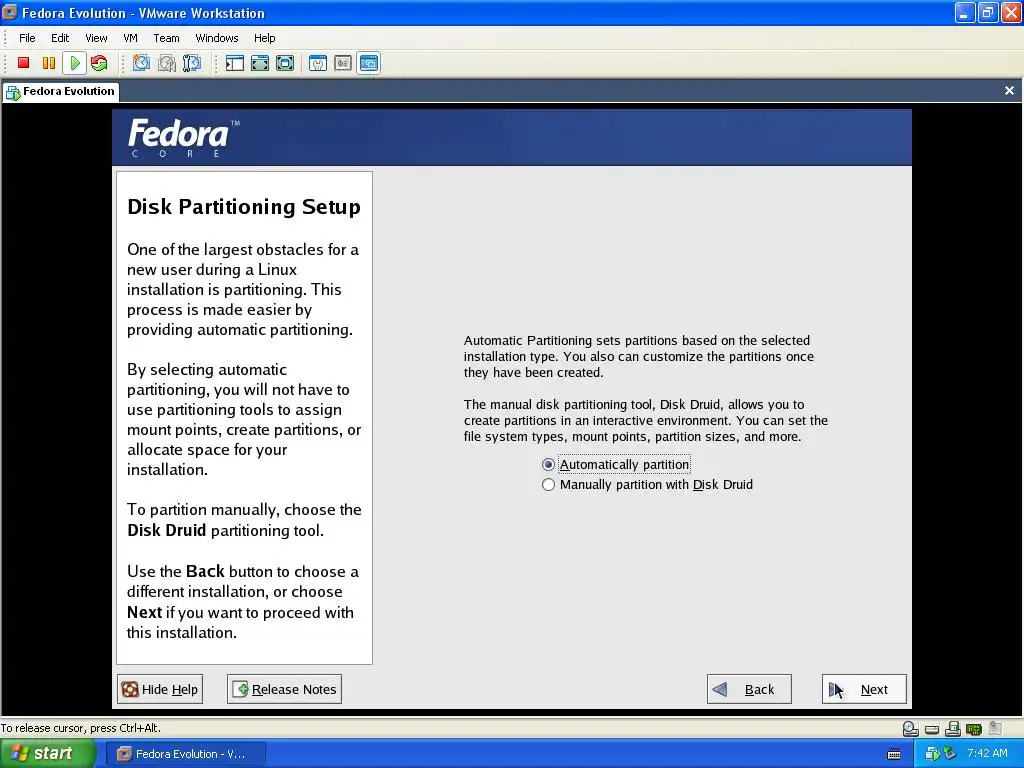Click the green Power On play icon

point(74,63)
